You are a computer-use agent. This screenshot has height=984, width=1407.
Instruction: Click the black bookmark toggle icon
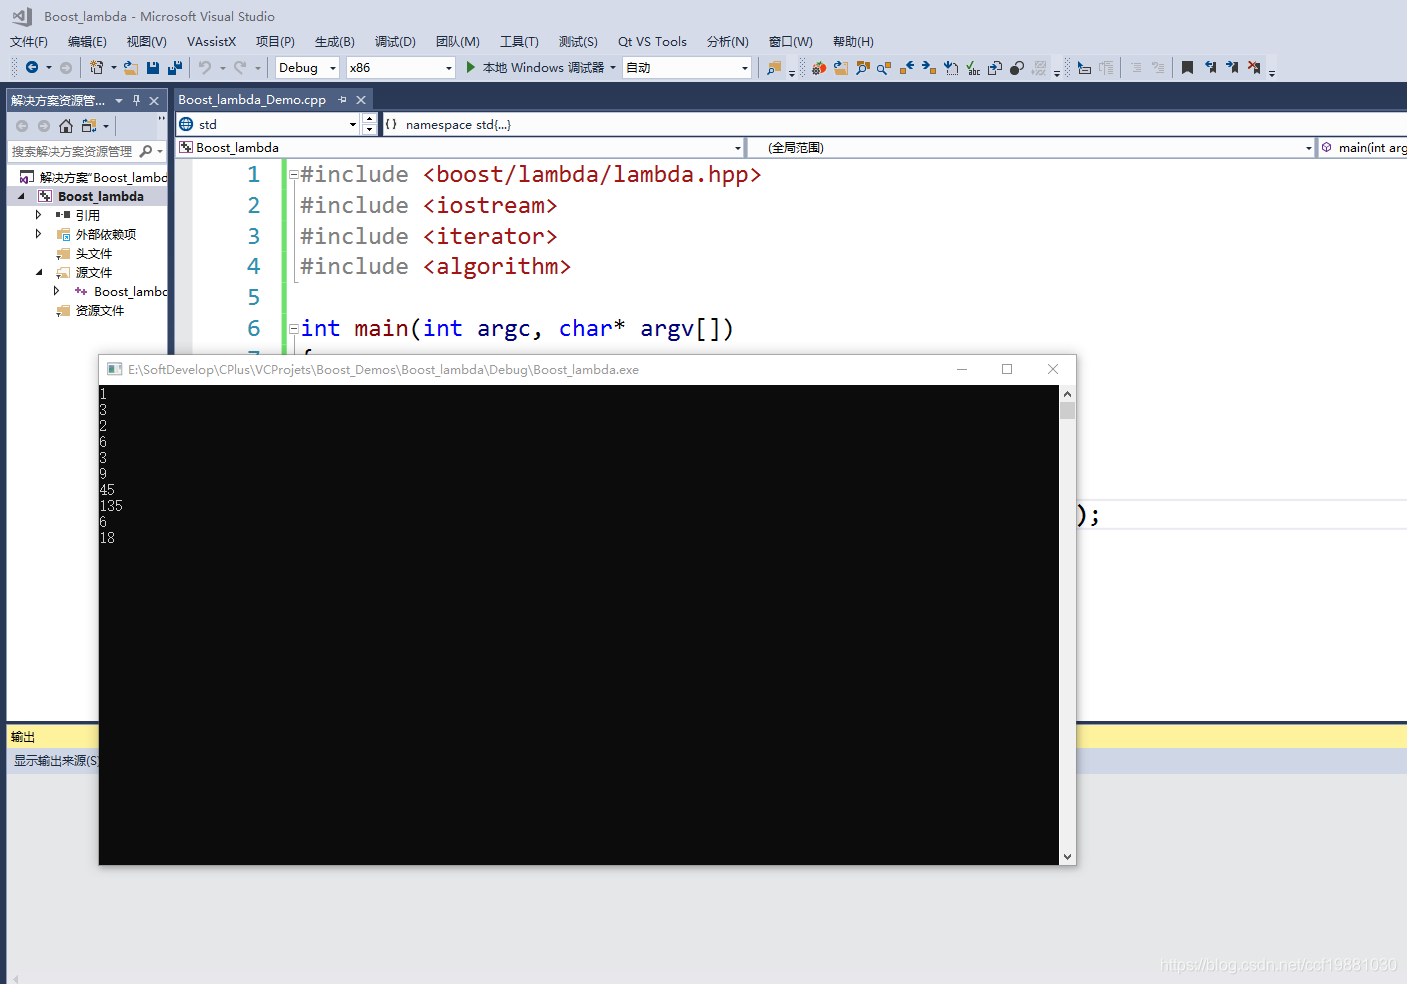[x=1187, y=67]
